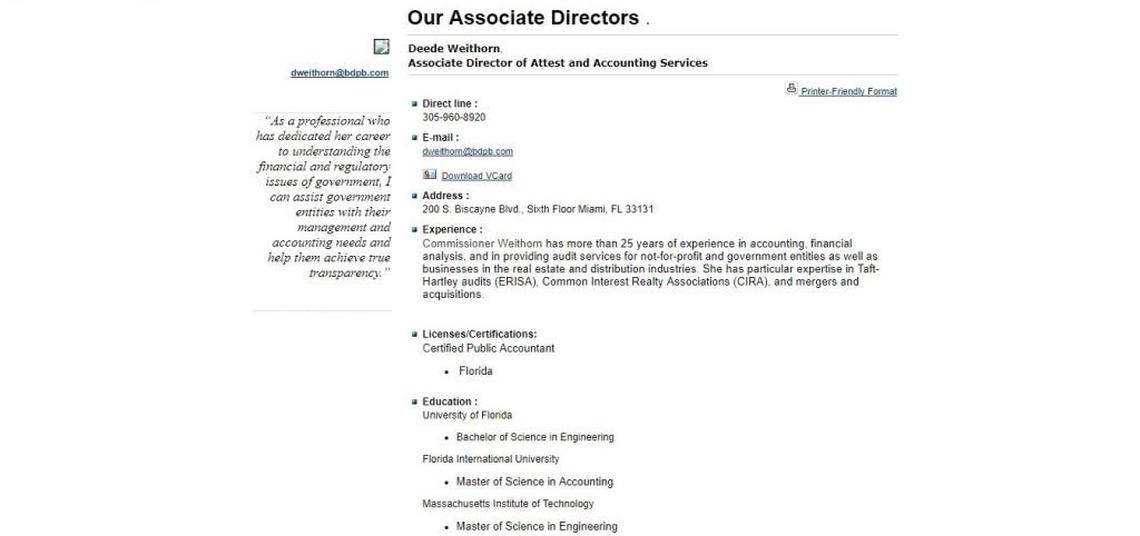The height and width of the screenshot is (536, 1140).
Task: Click the email address under the E-mail heading
Action: tap(467, 152)
